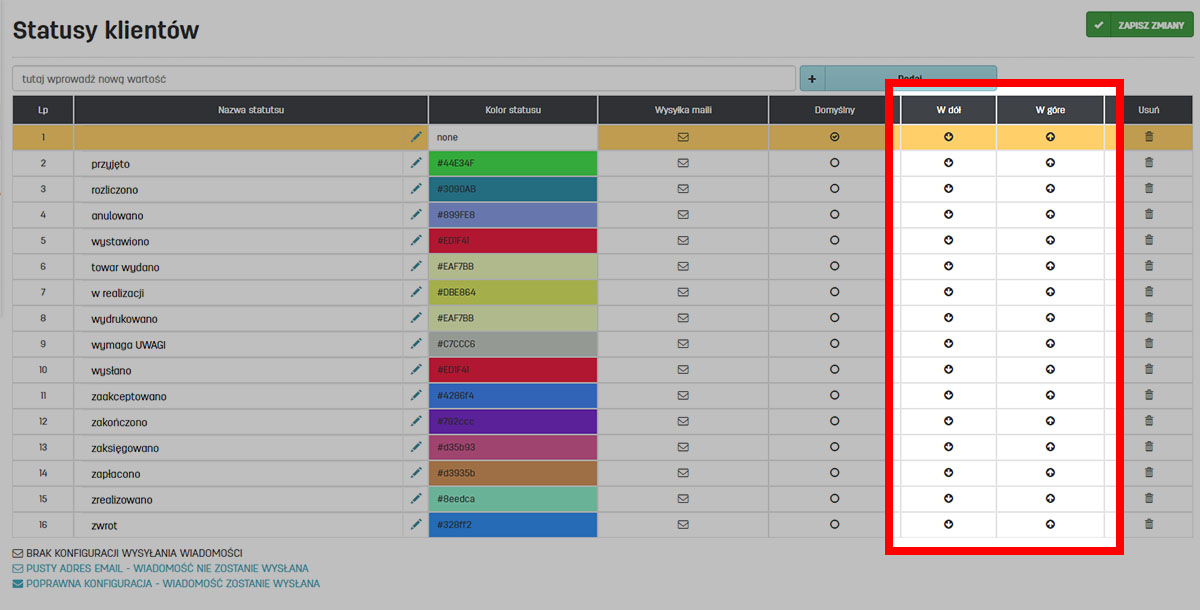Screen dimensions: 1200x610
Task: Click envelope icon in zakończono row
Action: click(x=683, y=421)
